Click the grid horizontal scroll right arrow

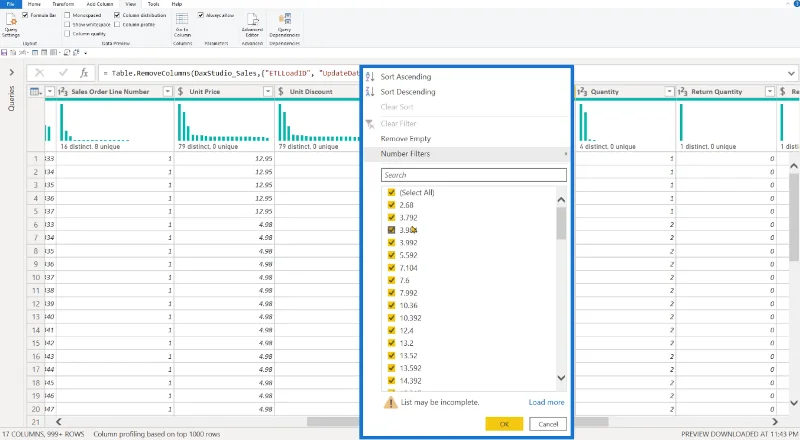tap(775, 422)
